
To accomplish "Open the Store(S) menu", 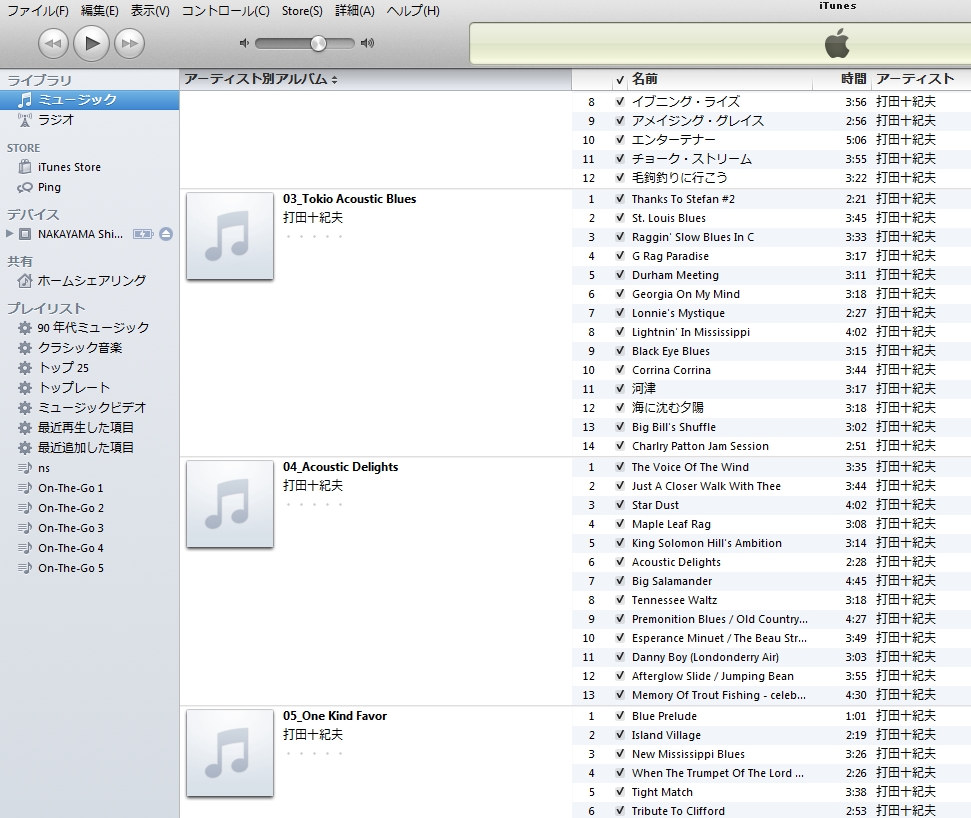I will tap(302, 11).
